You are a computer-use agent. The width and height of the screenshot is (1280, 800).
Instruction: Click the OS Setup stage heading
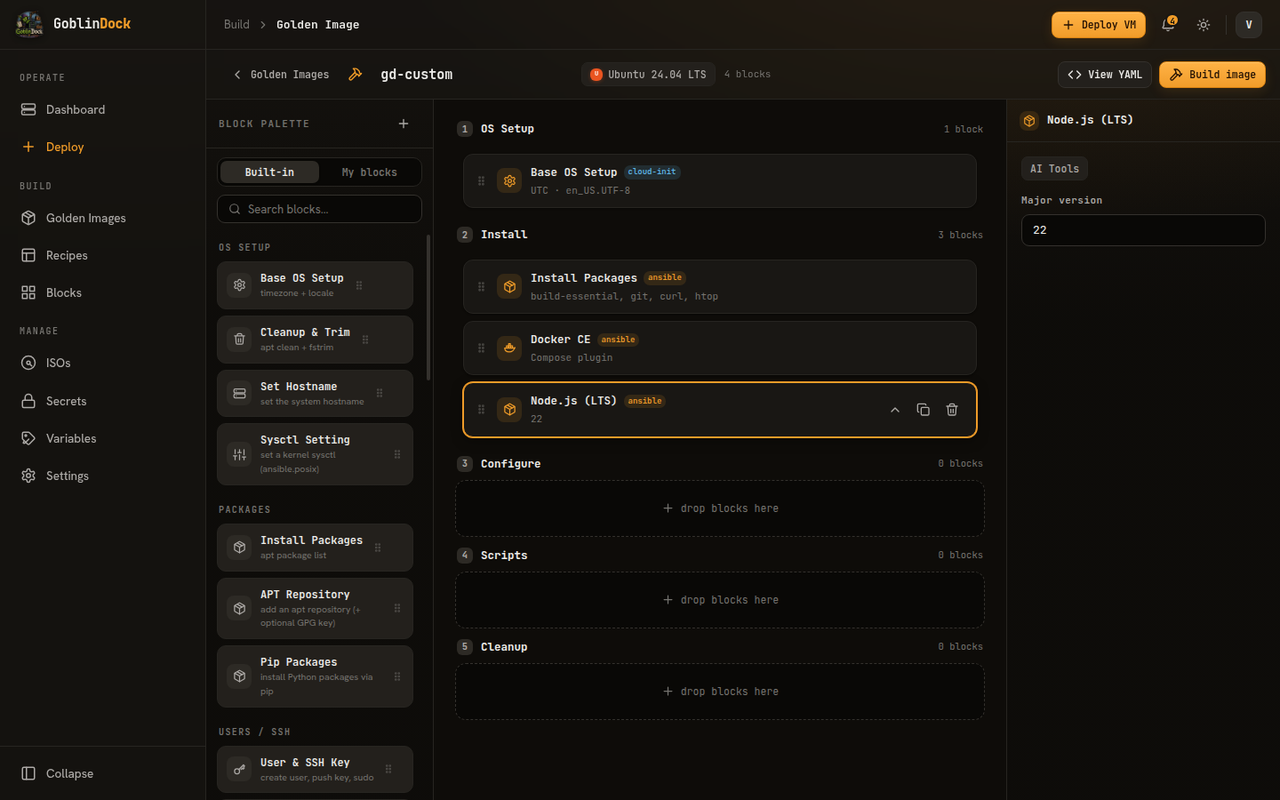coord(507,129)
